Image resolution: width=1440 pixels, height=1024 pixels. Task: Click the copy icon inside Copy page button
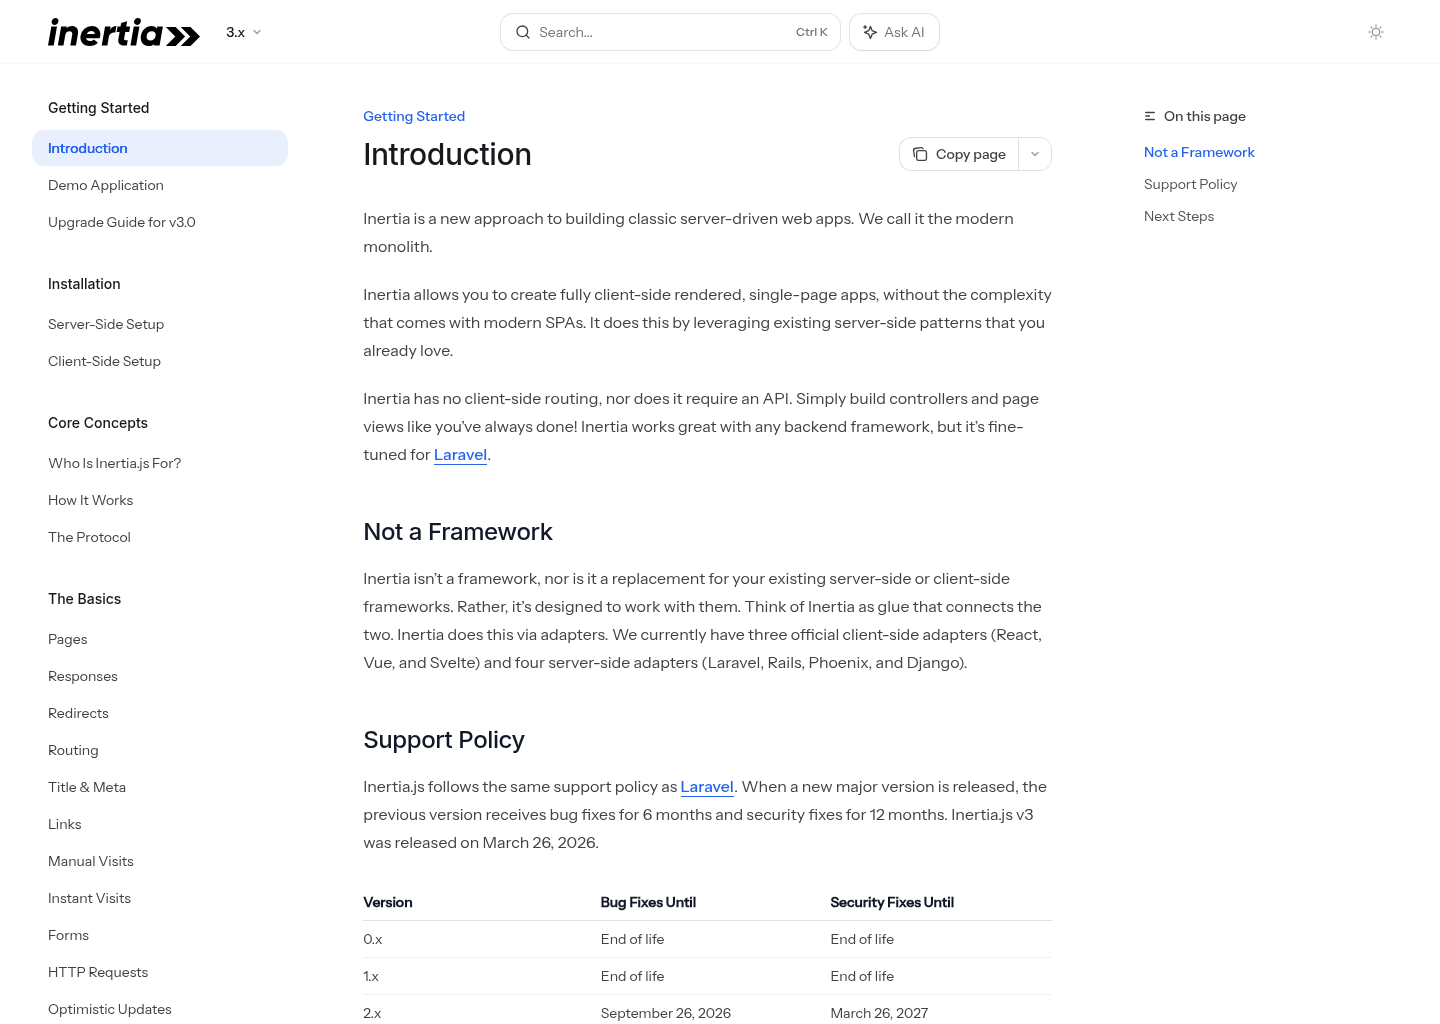pyautogui.click(x=921, y=154)
